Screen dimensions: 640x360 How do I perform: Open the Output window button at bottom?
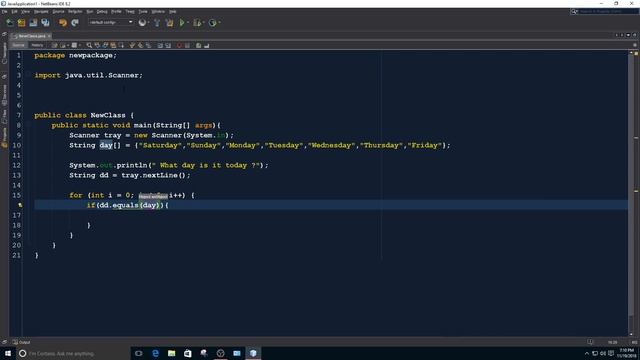pos(21,342)
